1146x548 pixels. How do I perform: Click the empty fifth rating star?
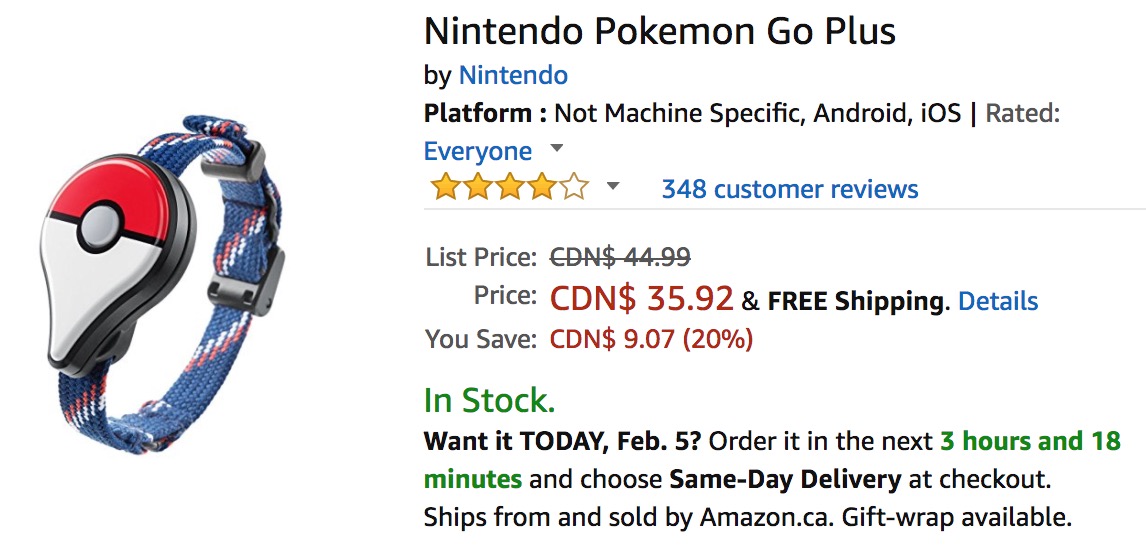tap(575, 188)
